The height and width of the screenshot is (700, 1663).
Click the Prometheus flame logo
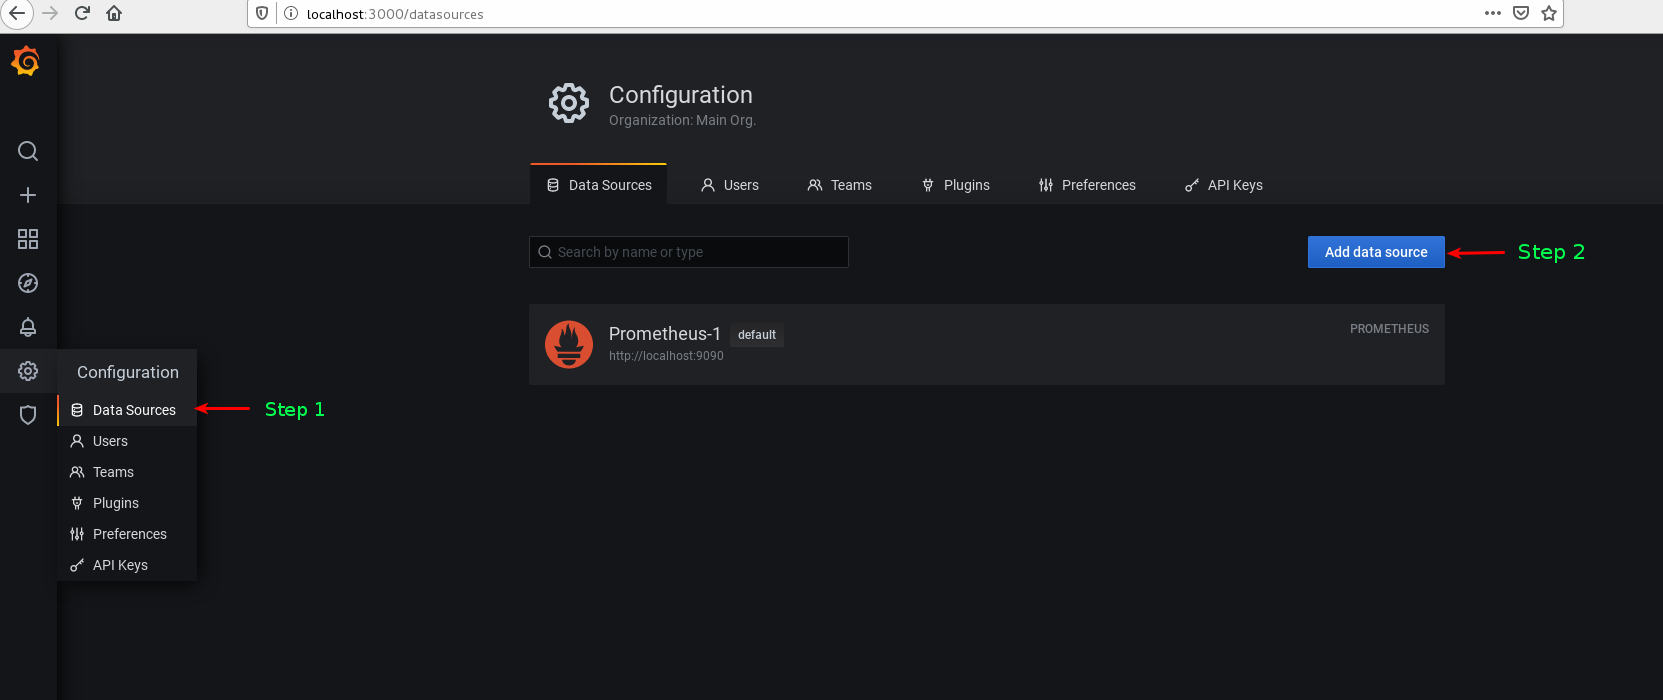[x=569, y=344]
